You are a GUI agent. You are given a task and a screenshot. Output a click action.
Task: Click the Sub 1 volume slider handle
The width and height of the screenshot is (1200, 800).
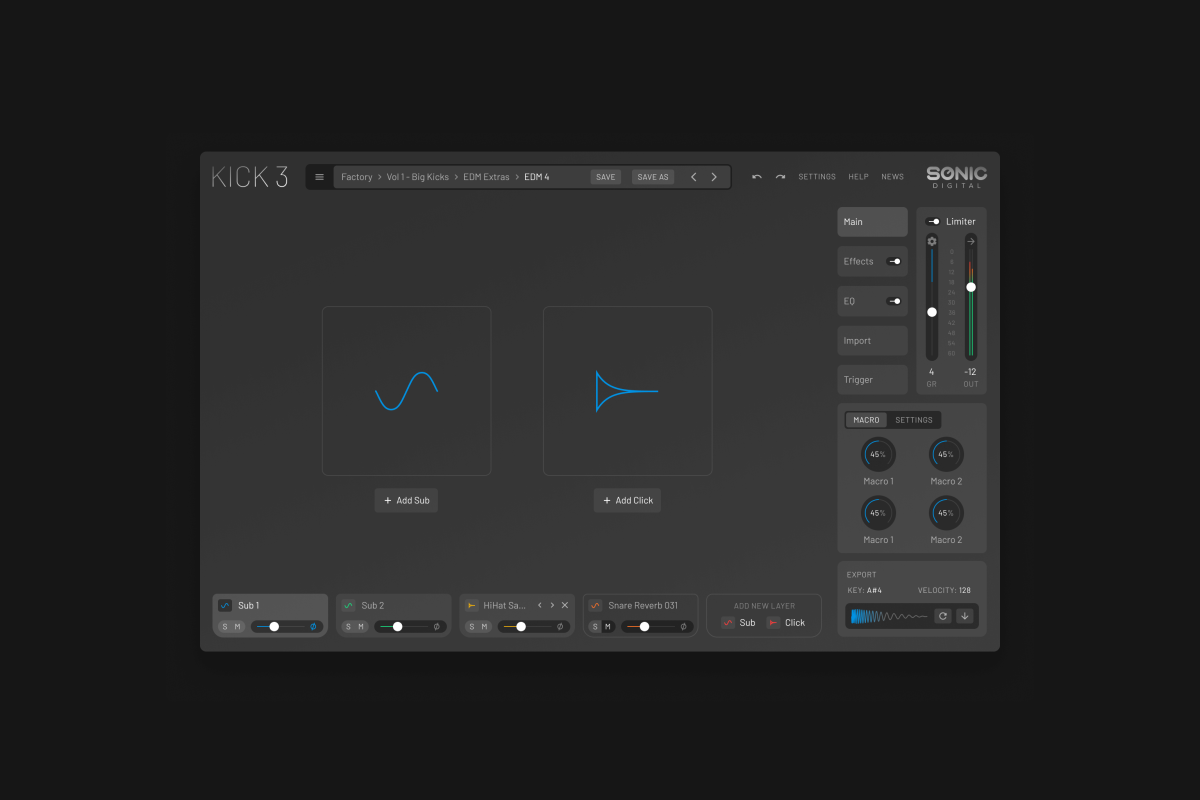(x=274, y=627)
